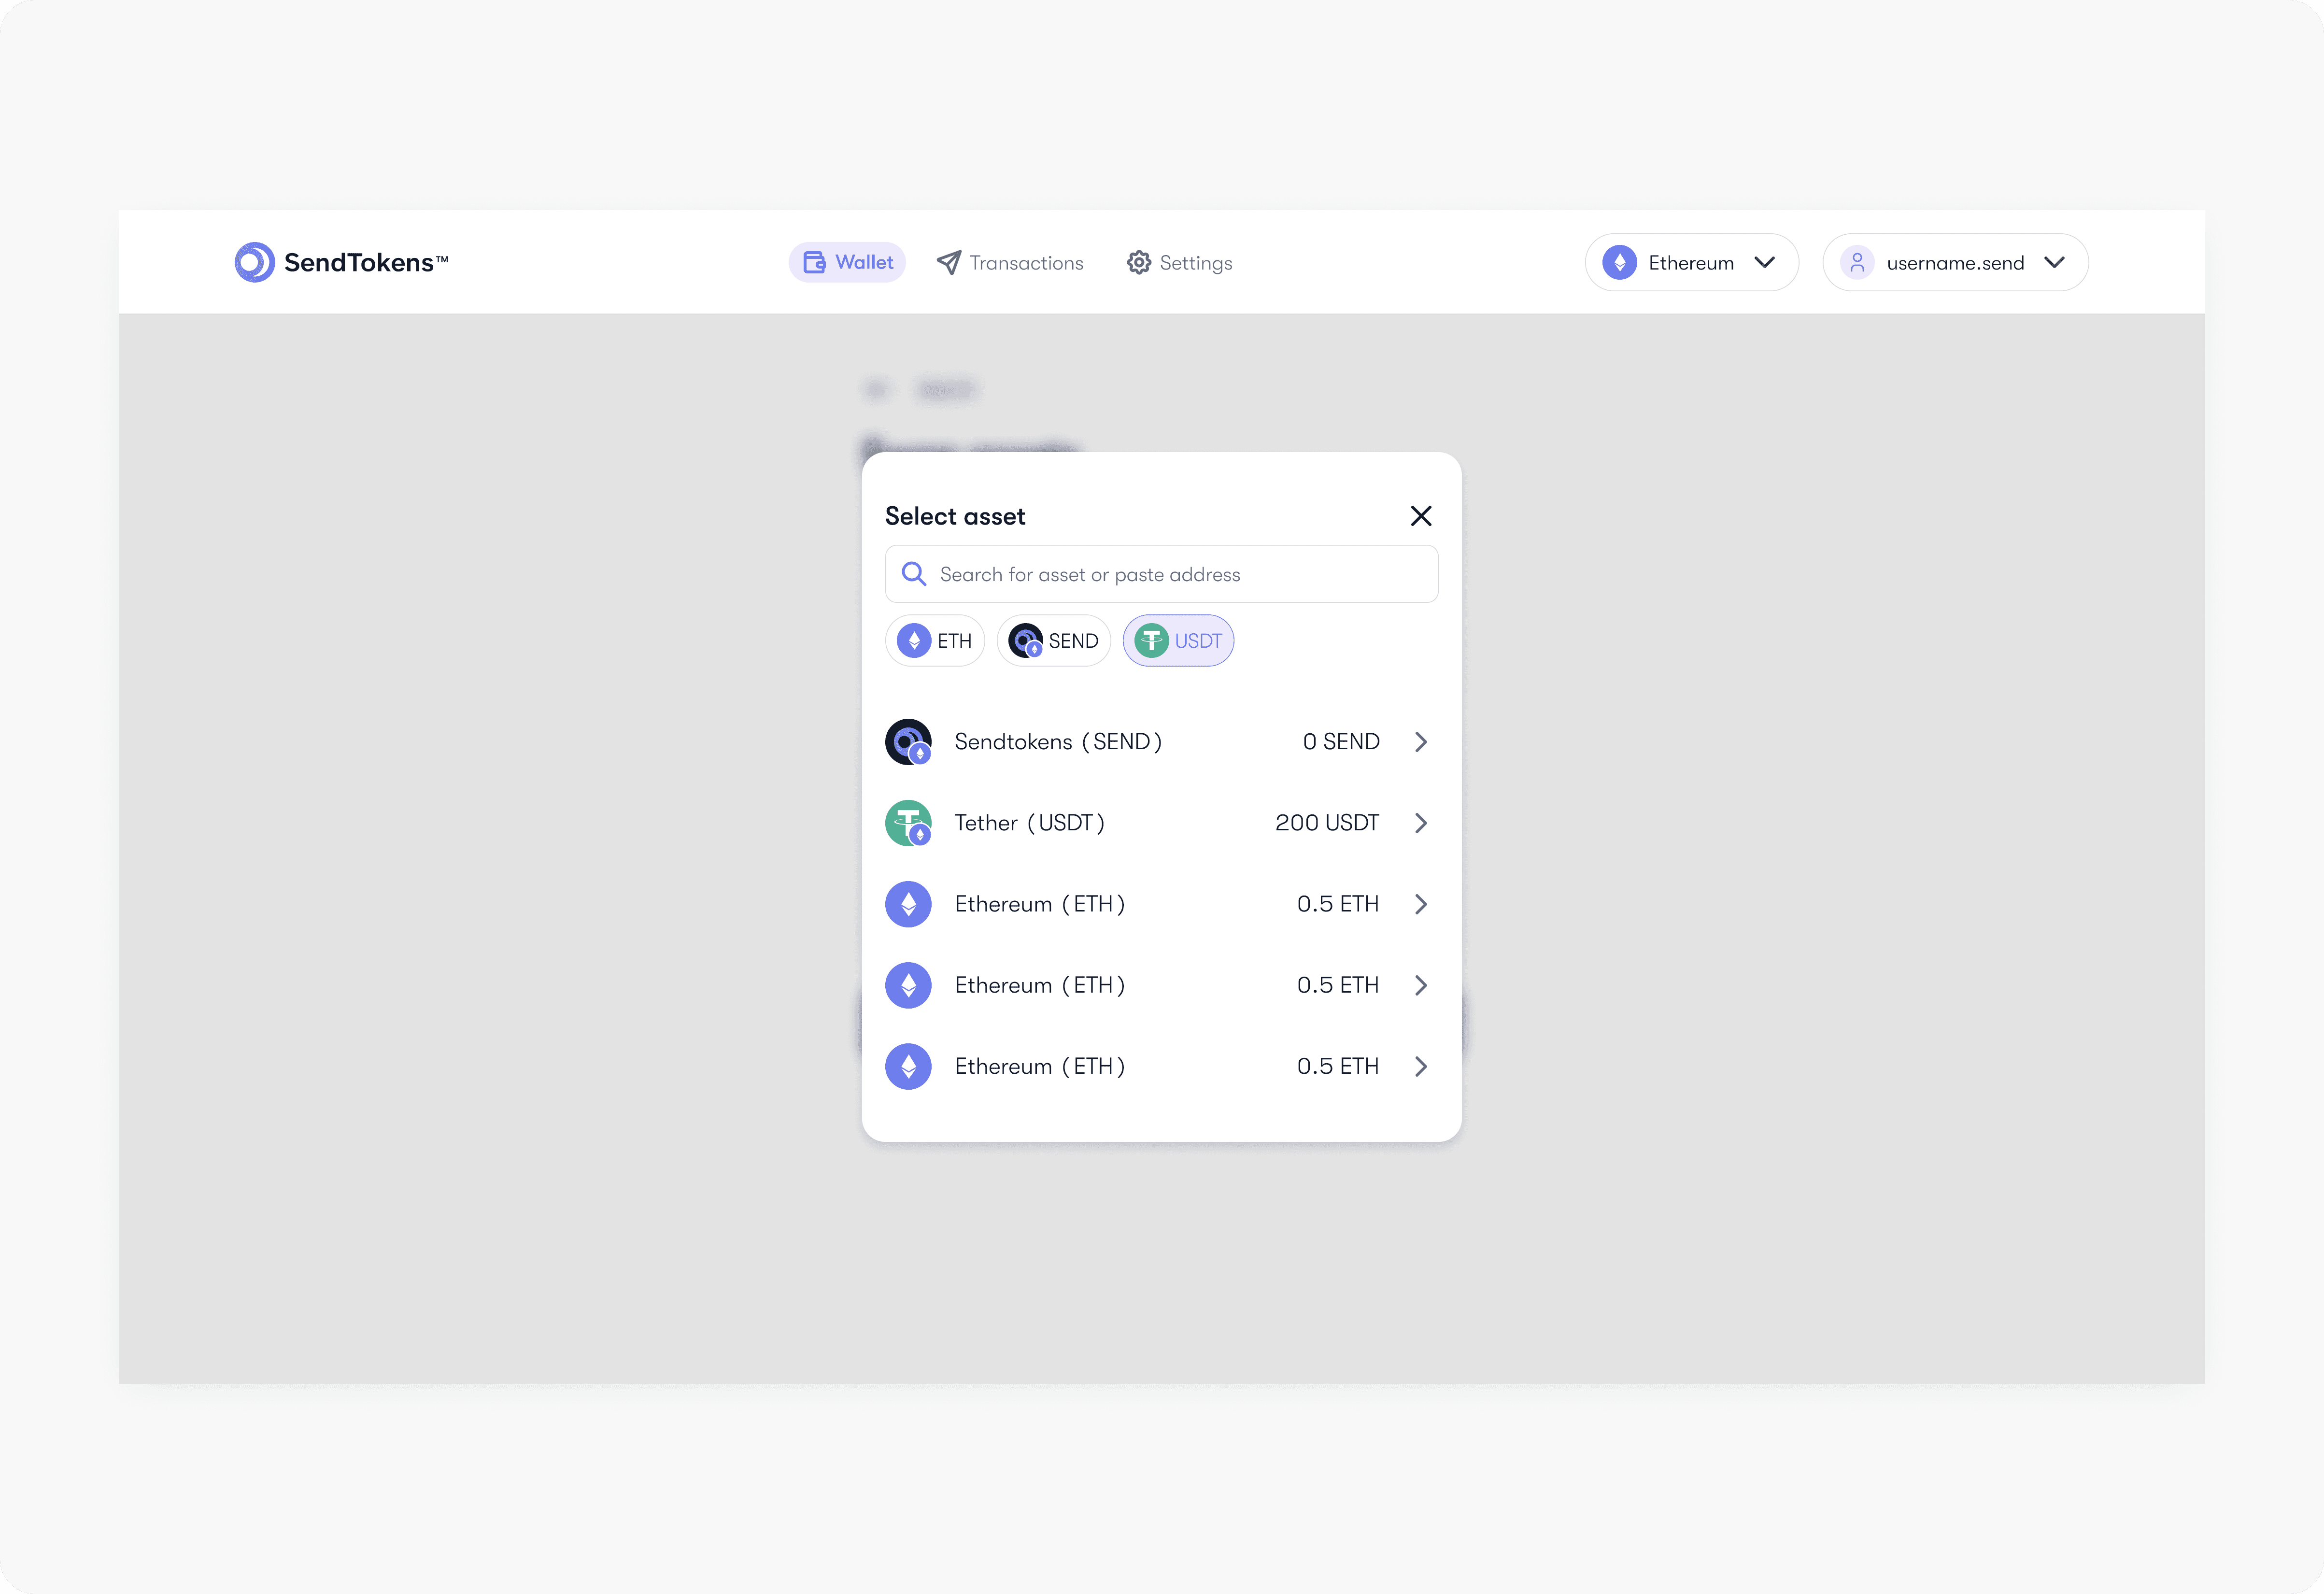This screenshot has height=1594, width=2324.
Task: Open the Ethereum network dropdown
Action: click(x=1691, y=262)
